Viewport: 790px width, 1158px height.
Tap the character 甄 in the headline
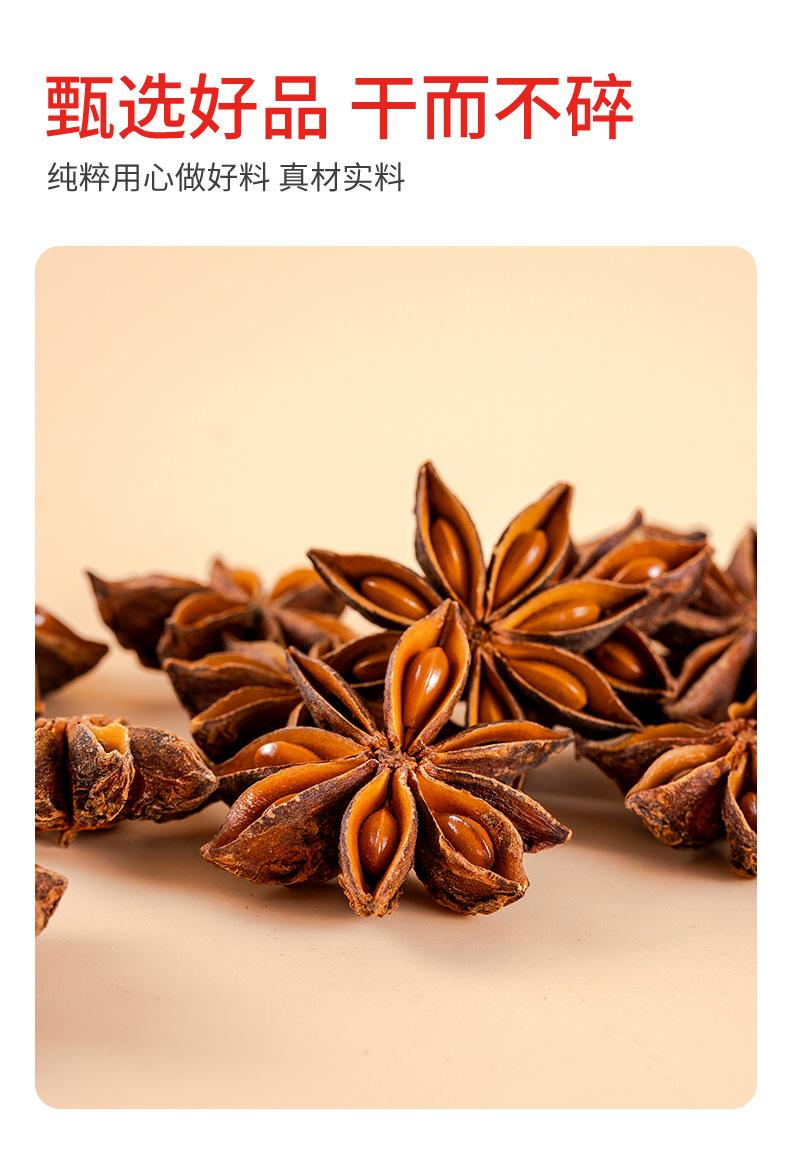(x=80, y=108)
